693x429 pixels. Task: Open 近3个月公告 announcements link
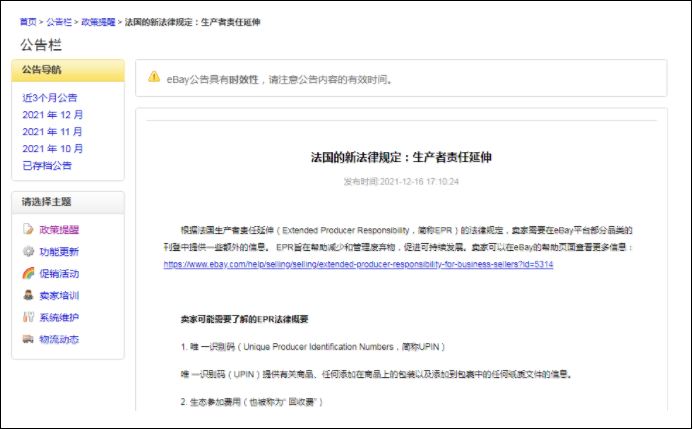pos(50,98)
